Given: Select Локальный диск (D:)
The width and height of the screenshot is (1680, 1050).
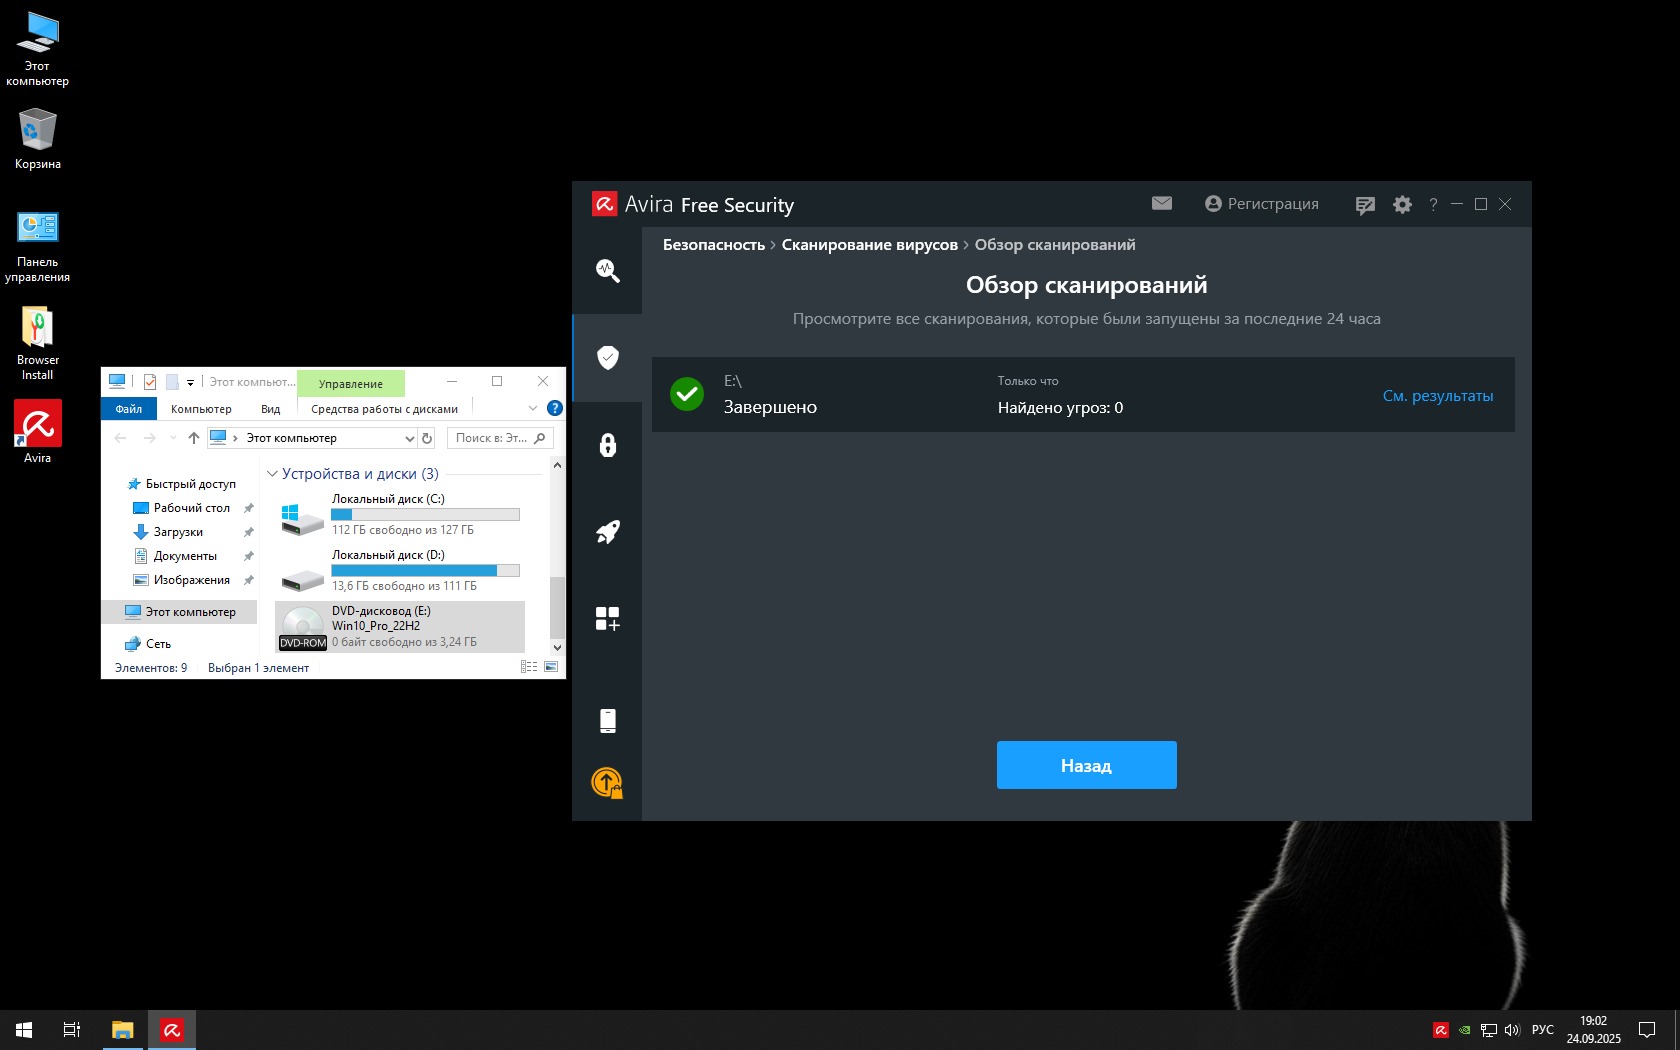Looking at the screenshot, I should pyautogui.click(x=400, y=570).
